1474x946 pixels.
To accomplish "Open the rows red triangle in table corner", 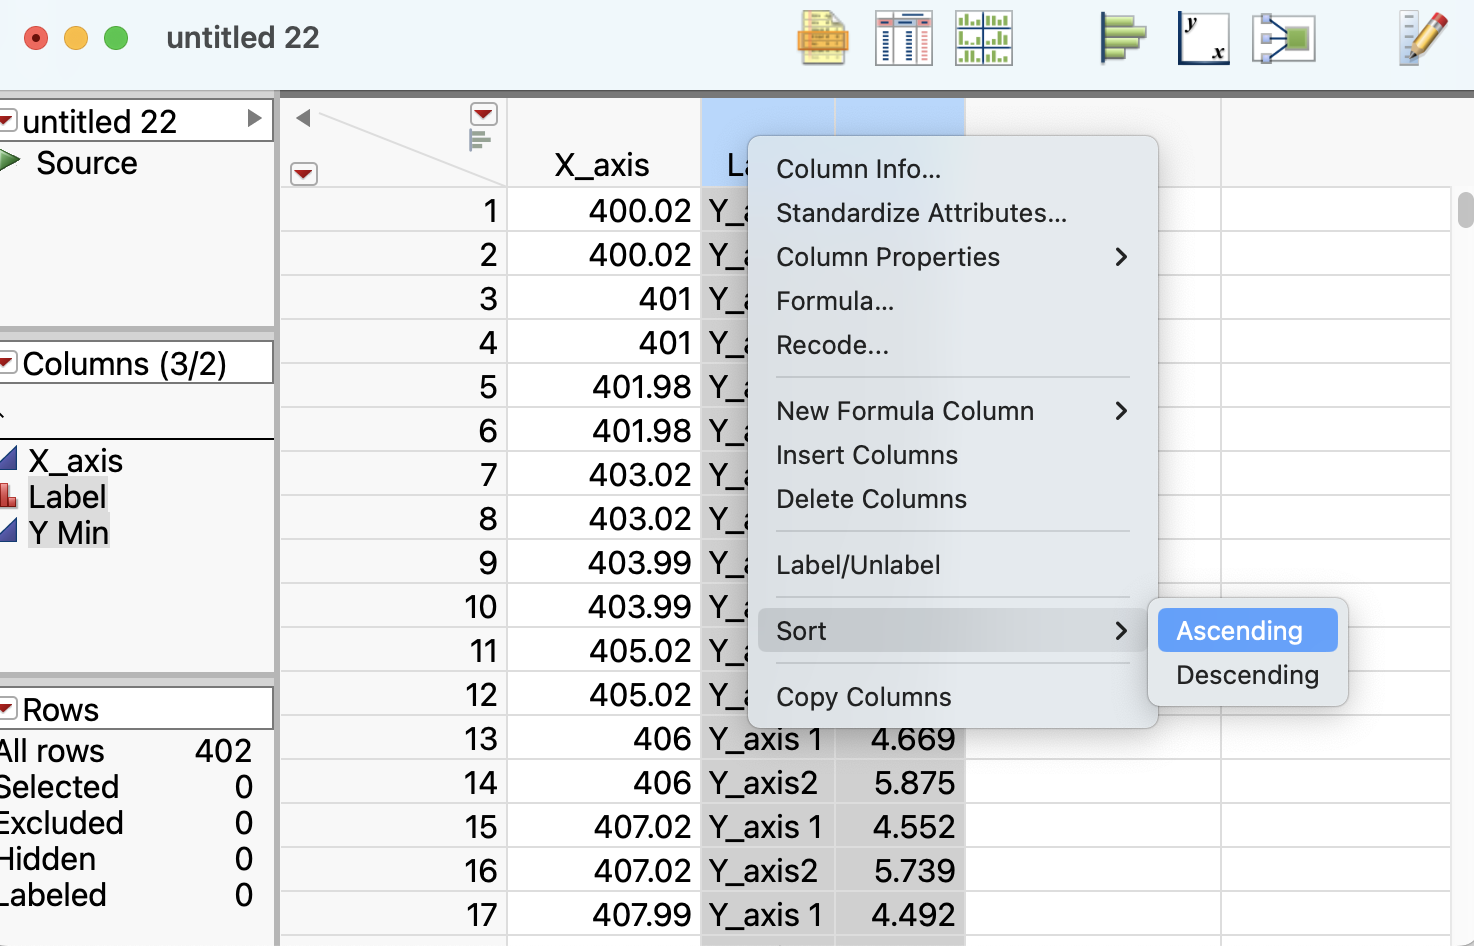I will (x=304, y=174).
